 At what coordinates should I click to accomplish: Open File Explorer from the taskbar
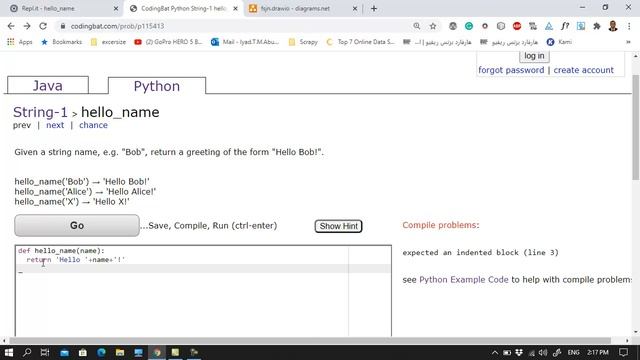pos(120,352)
